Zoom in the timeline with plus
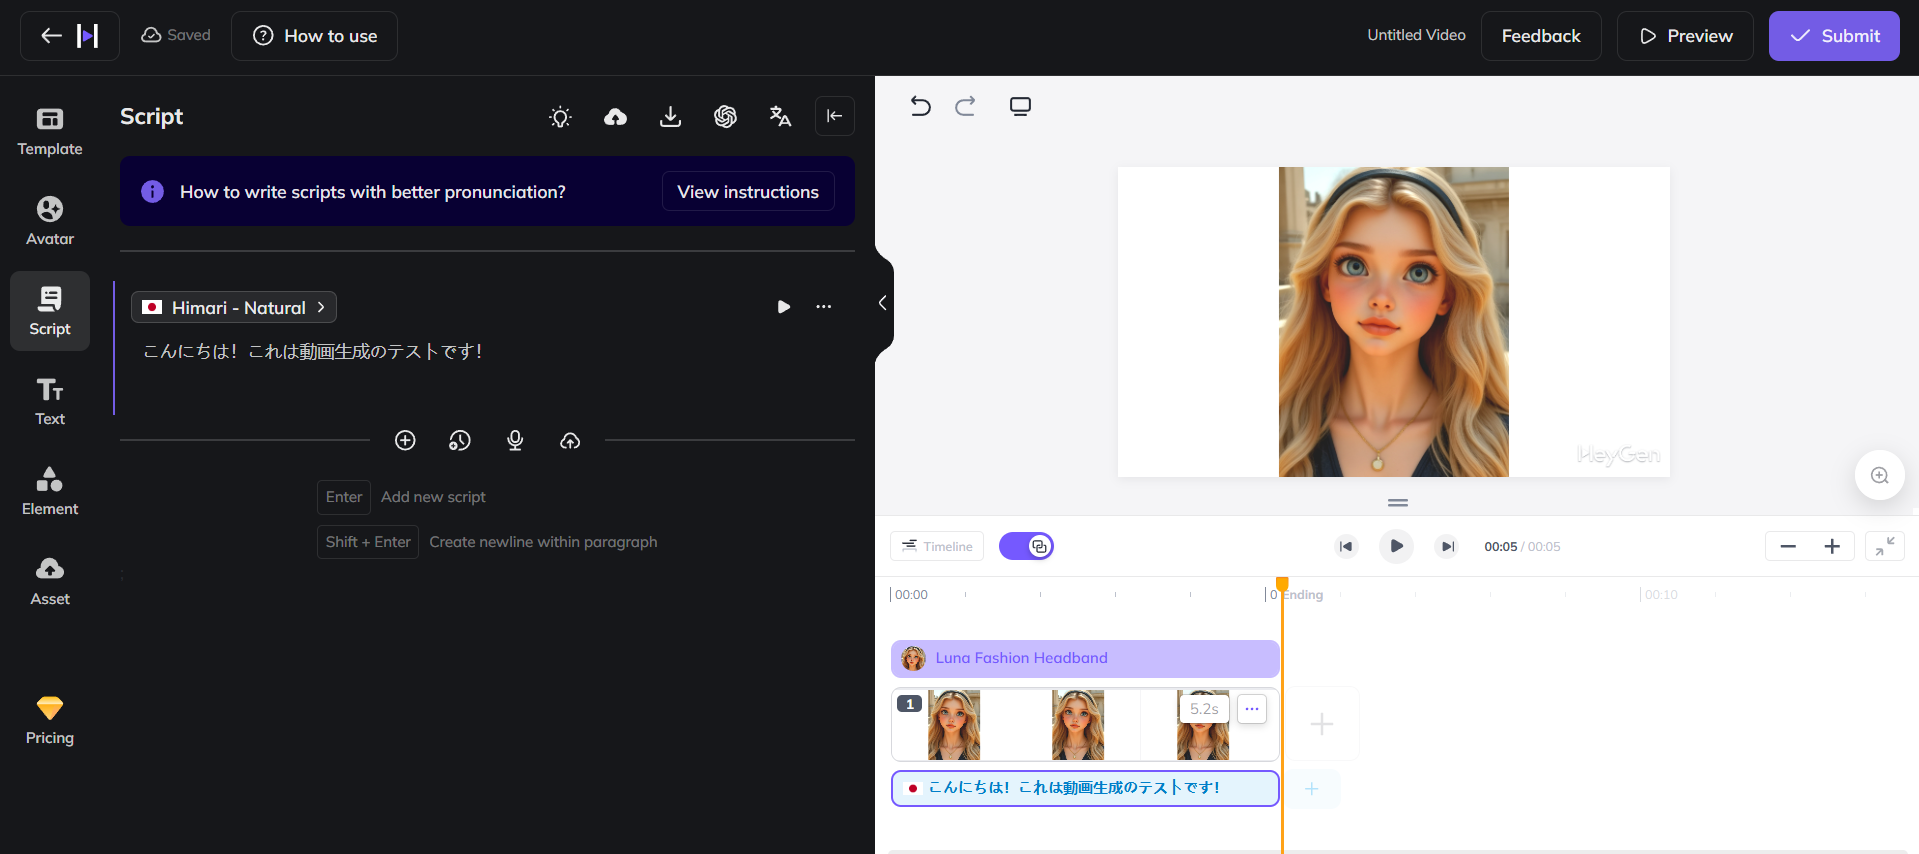1919x854 pixels. click(x=1832, y=546)
